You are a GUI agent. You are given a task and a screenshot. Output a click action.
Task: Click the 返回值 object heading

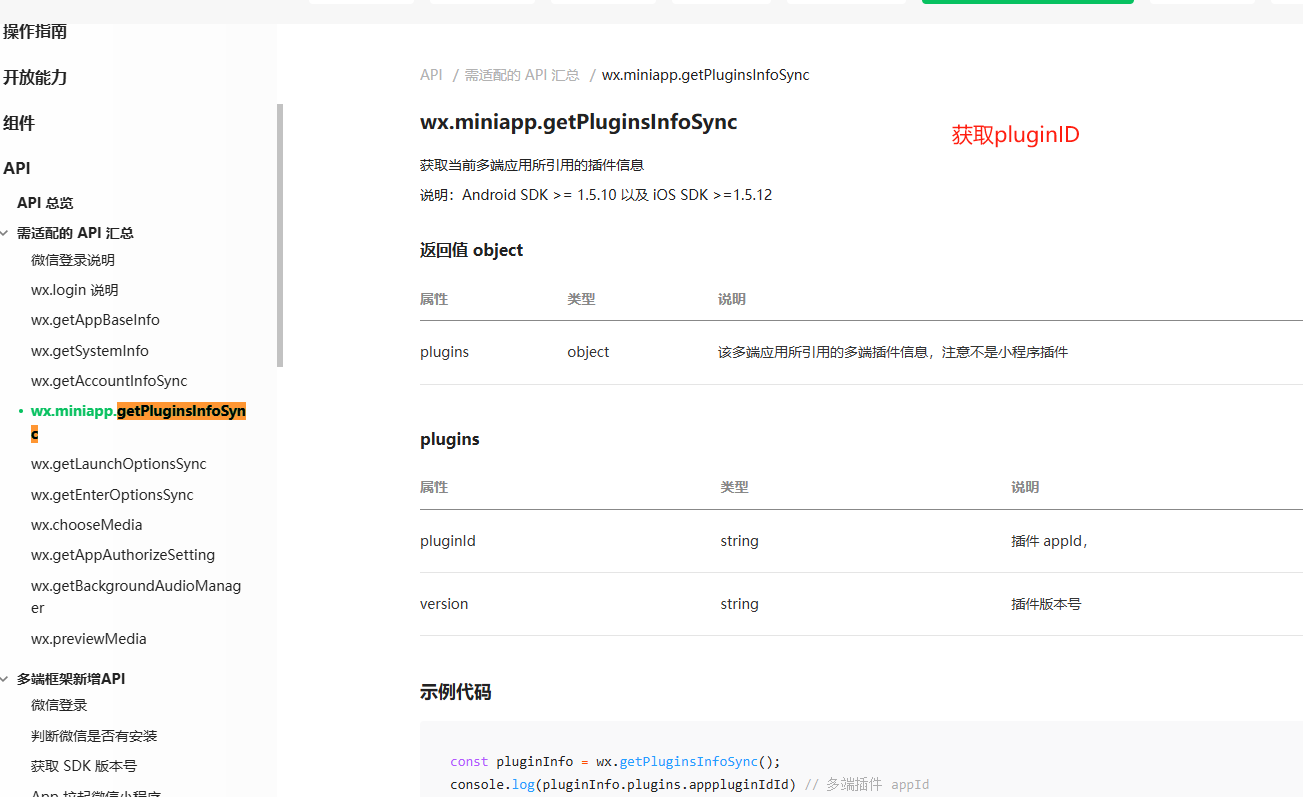pyautogui.click(x=472, y=250)
